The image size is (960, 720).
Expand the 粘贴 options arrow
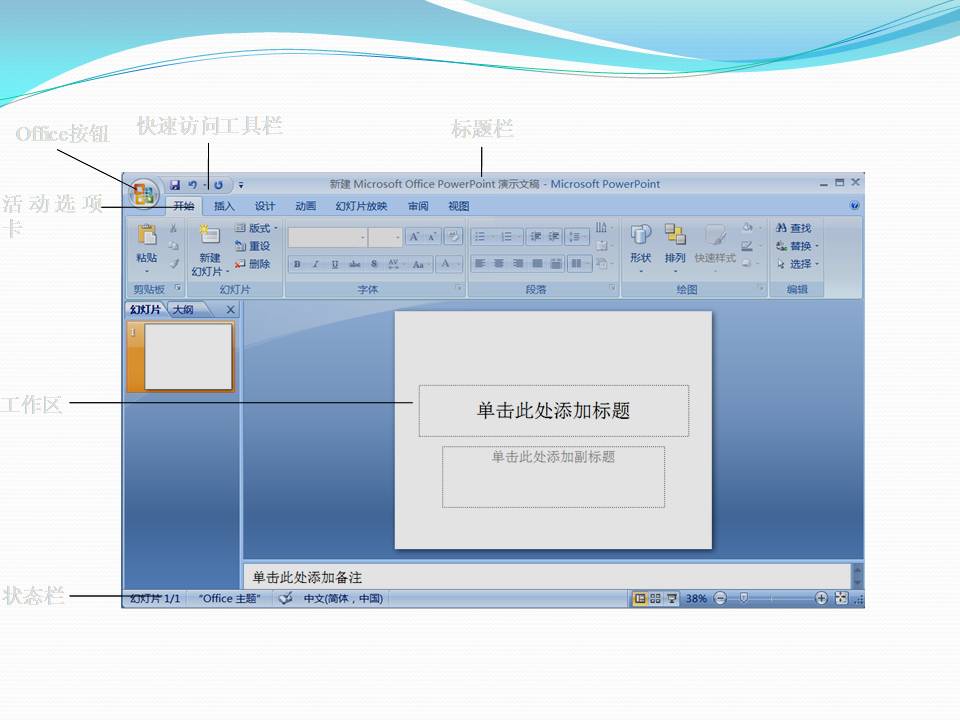point(147,271)
